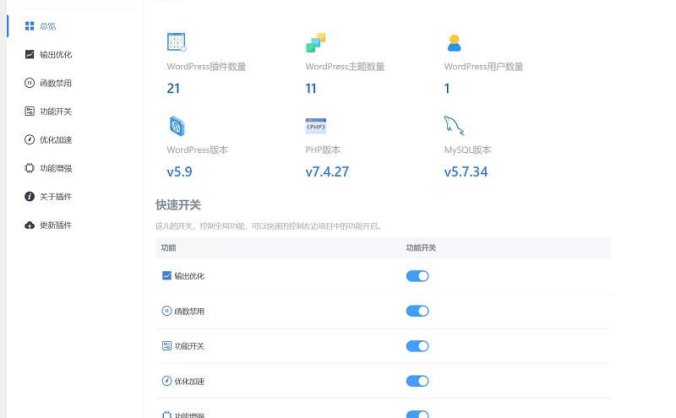676x418 pixels.
Task: Open the 优化加速 sidebar menu label
Action: [56, 140]
